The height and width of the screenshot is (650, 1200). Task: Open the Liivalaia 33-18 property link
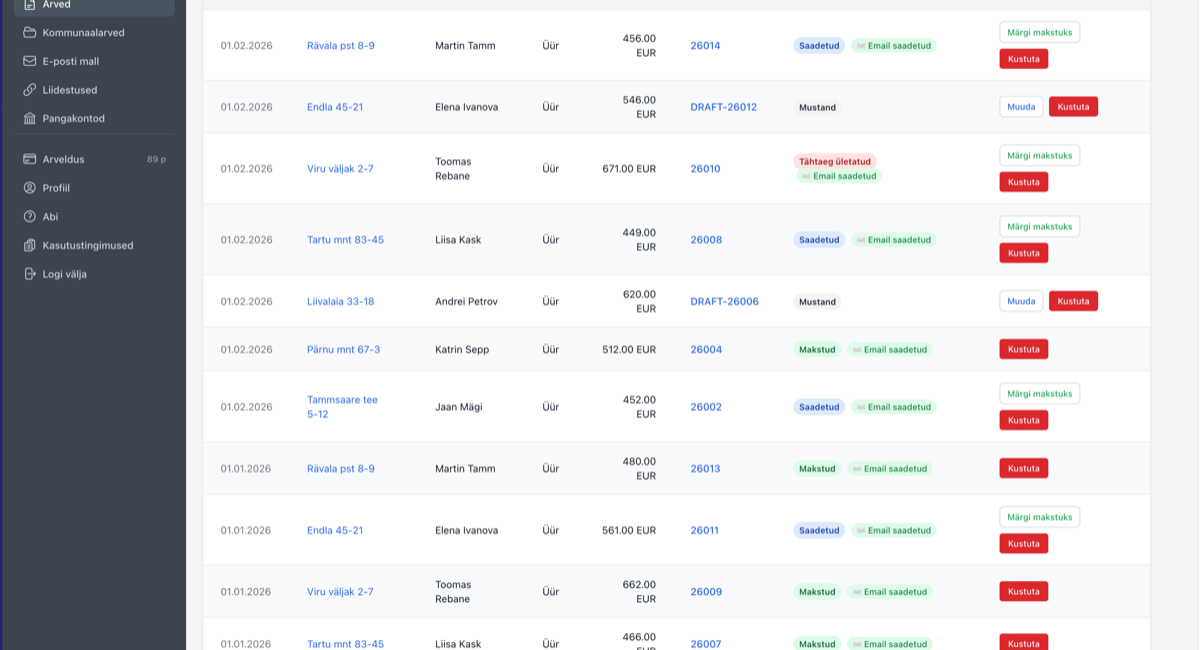tap(340, 301)
